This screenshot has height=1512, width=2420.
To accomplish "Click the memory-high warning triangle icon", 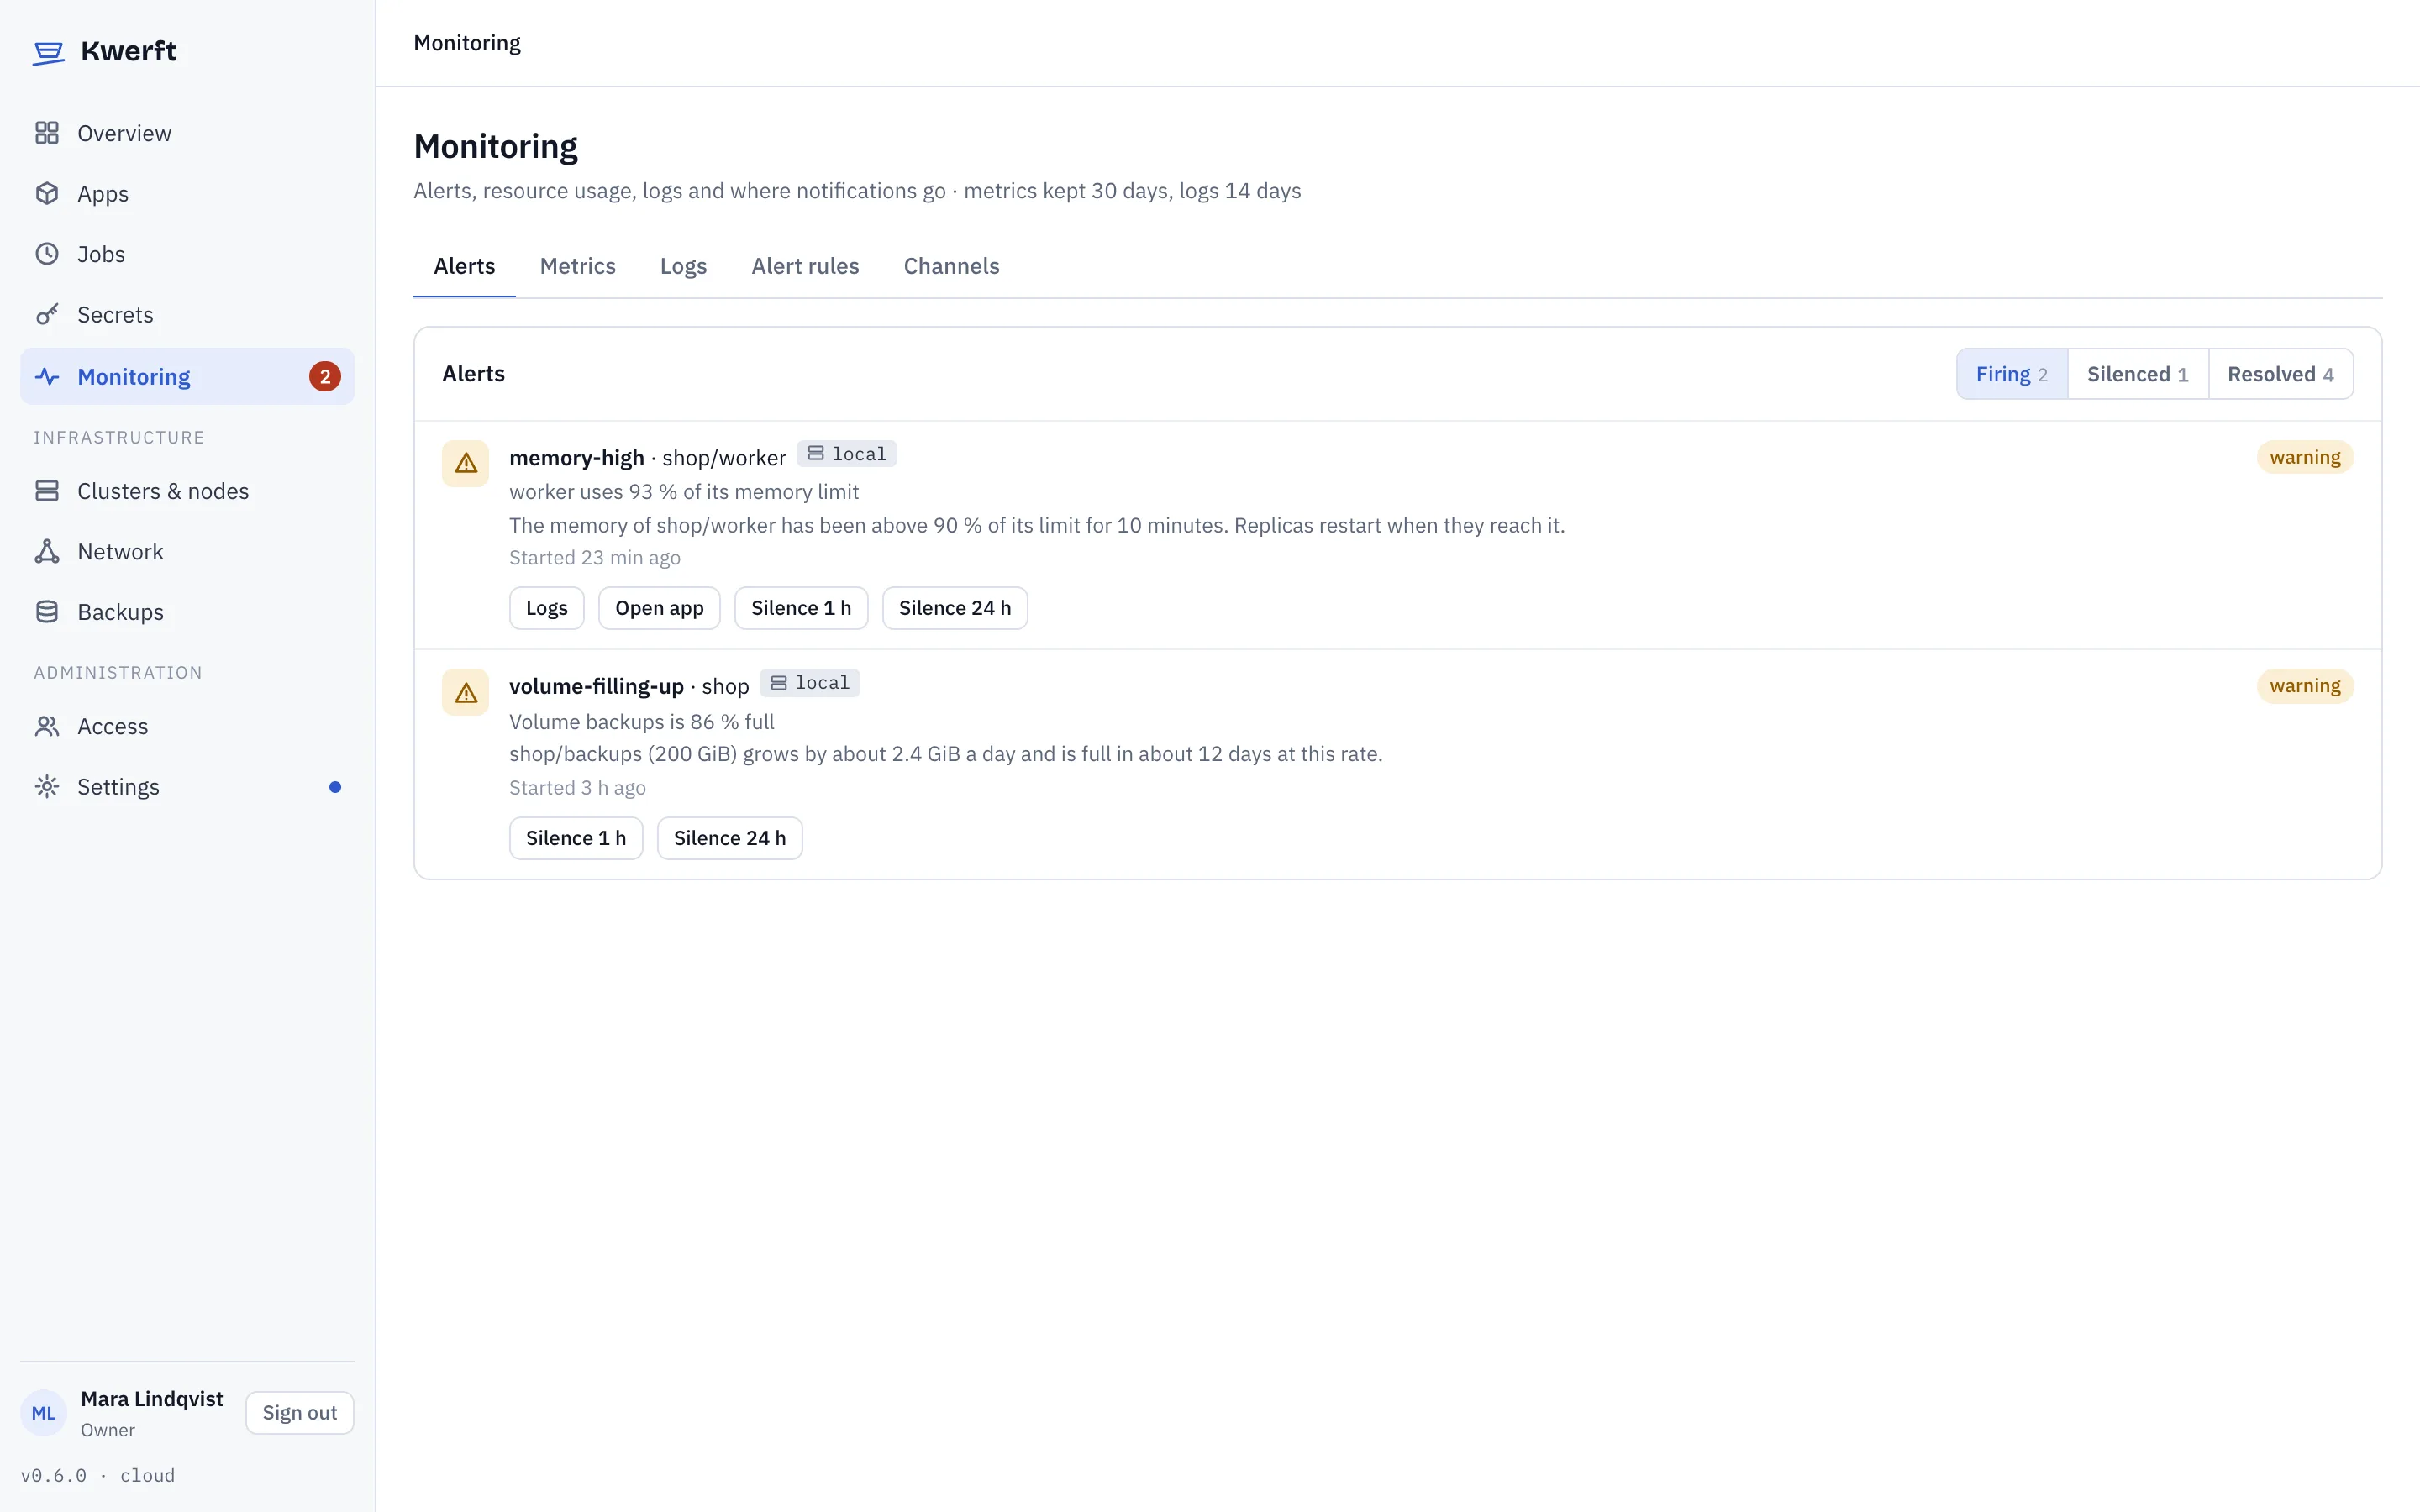I will point(466,464).
